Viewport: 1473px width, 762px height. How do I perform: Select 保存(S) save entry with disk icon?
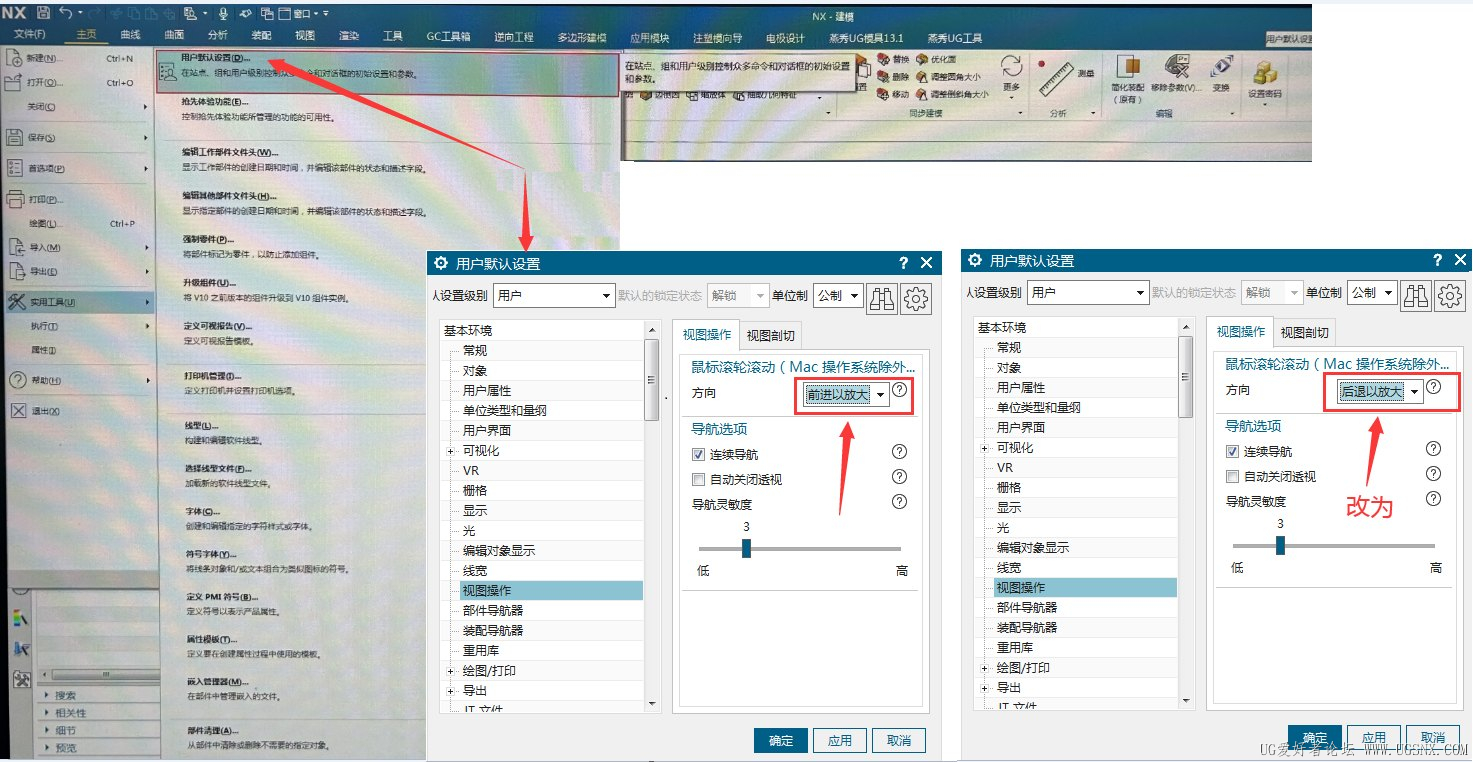[x=78, y=137]
